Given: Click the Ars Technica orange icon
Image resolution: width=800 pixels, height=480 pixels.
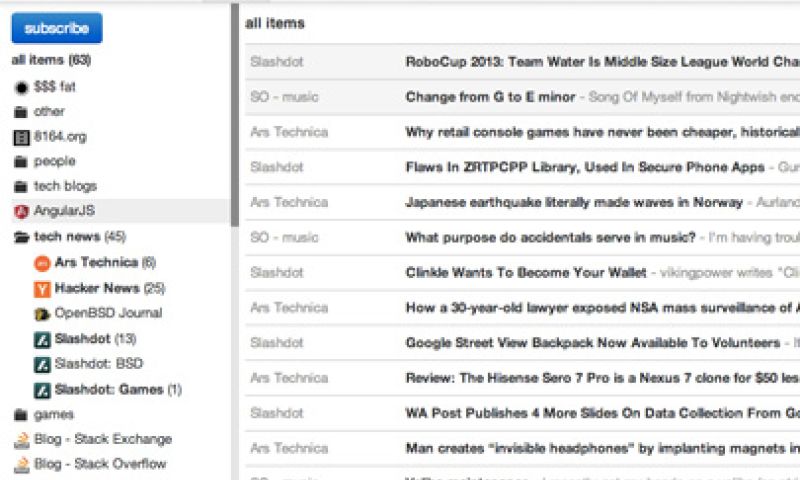Looking at the screenshot, I should click(x=42, y=263).
